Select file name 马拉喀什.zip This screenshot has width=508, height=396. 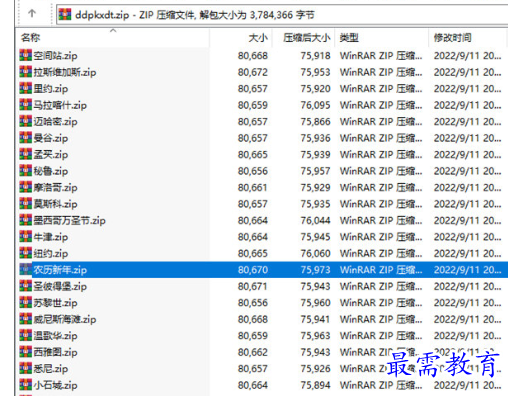[60, 105]
